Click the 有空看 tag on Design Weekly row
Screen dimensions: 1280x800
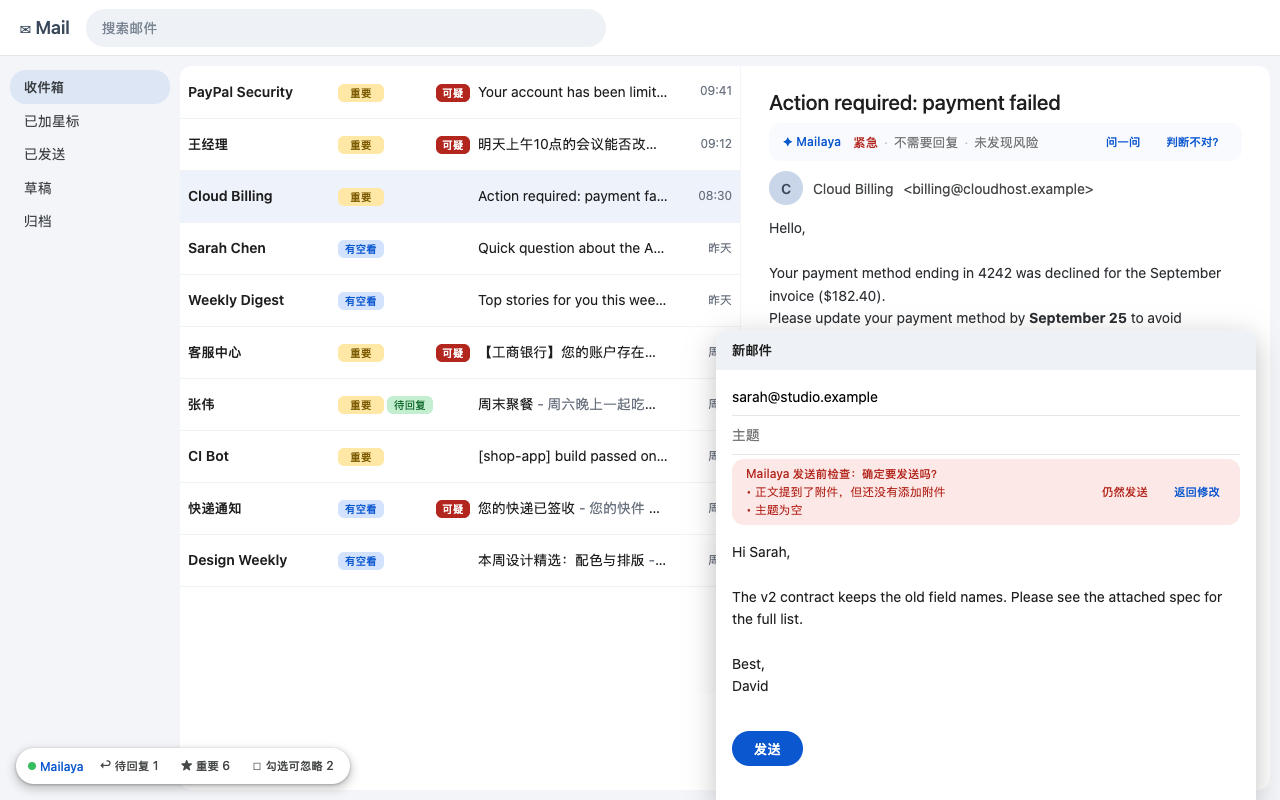(x=361, y=561)
